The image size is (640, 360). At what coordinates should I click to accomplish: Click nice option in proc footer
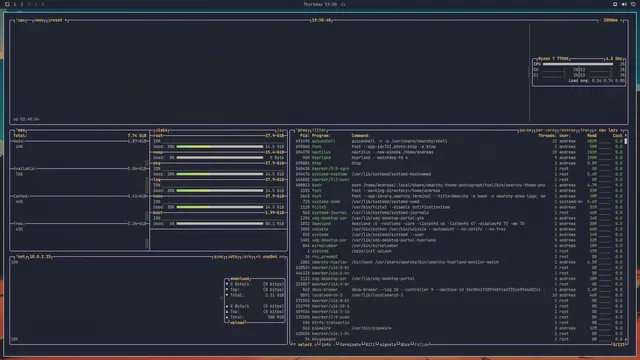pos(405,345)
